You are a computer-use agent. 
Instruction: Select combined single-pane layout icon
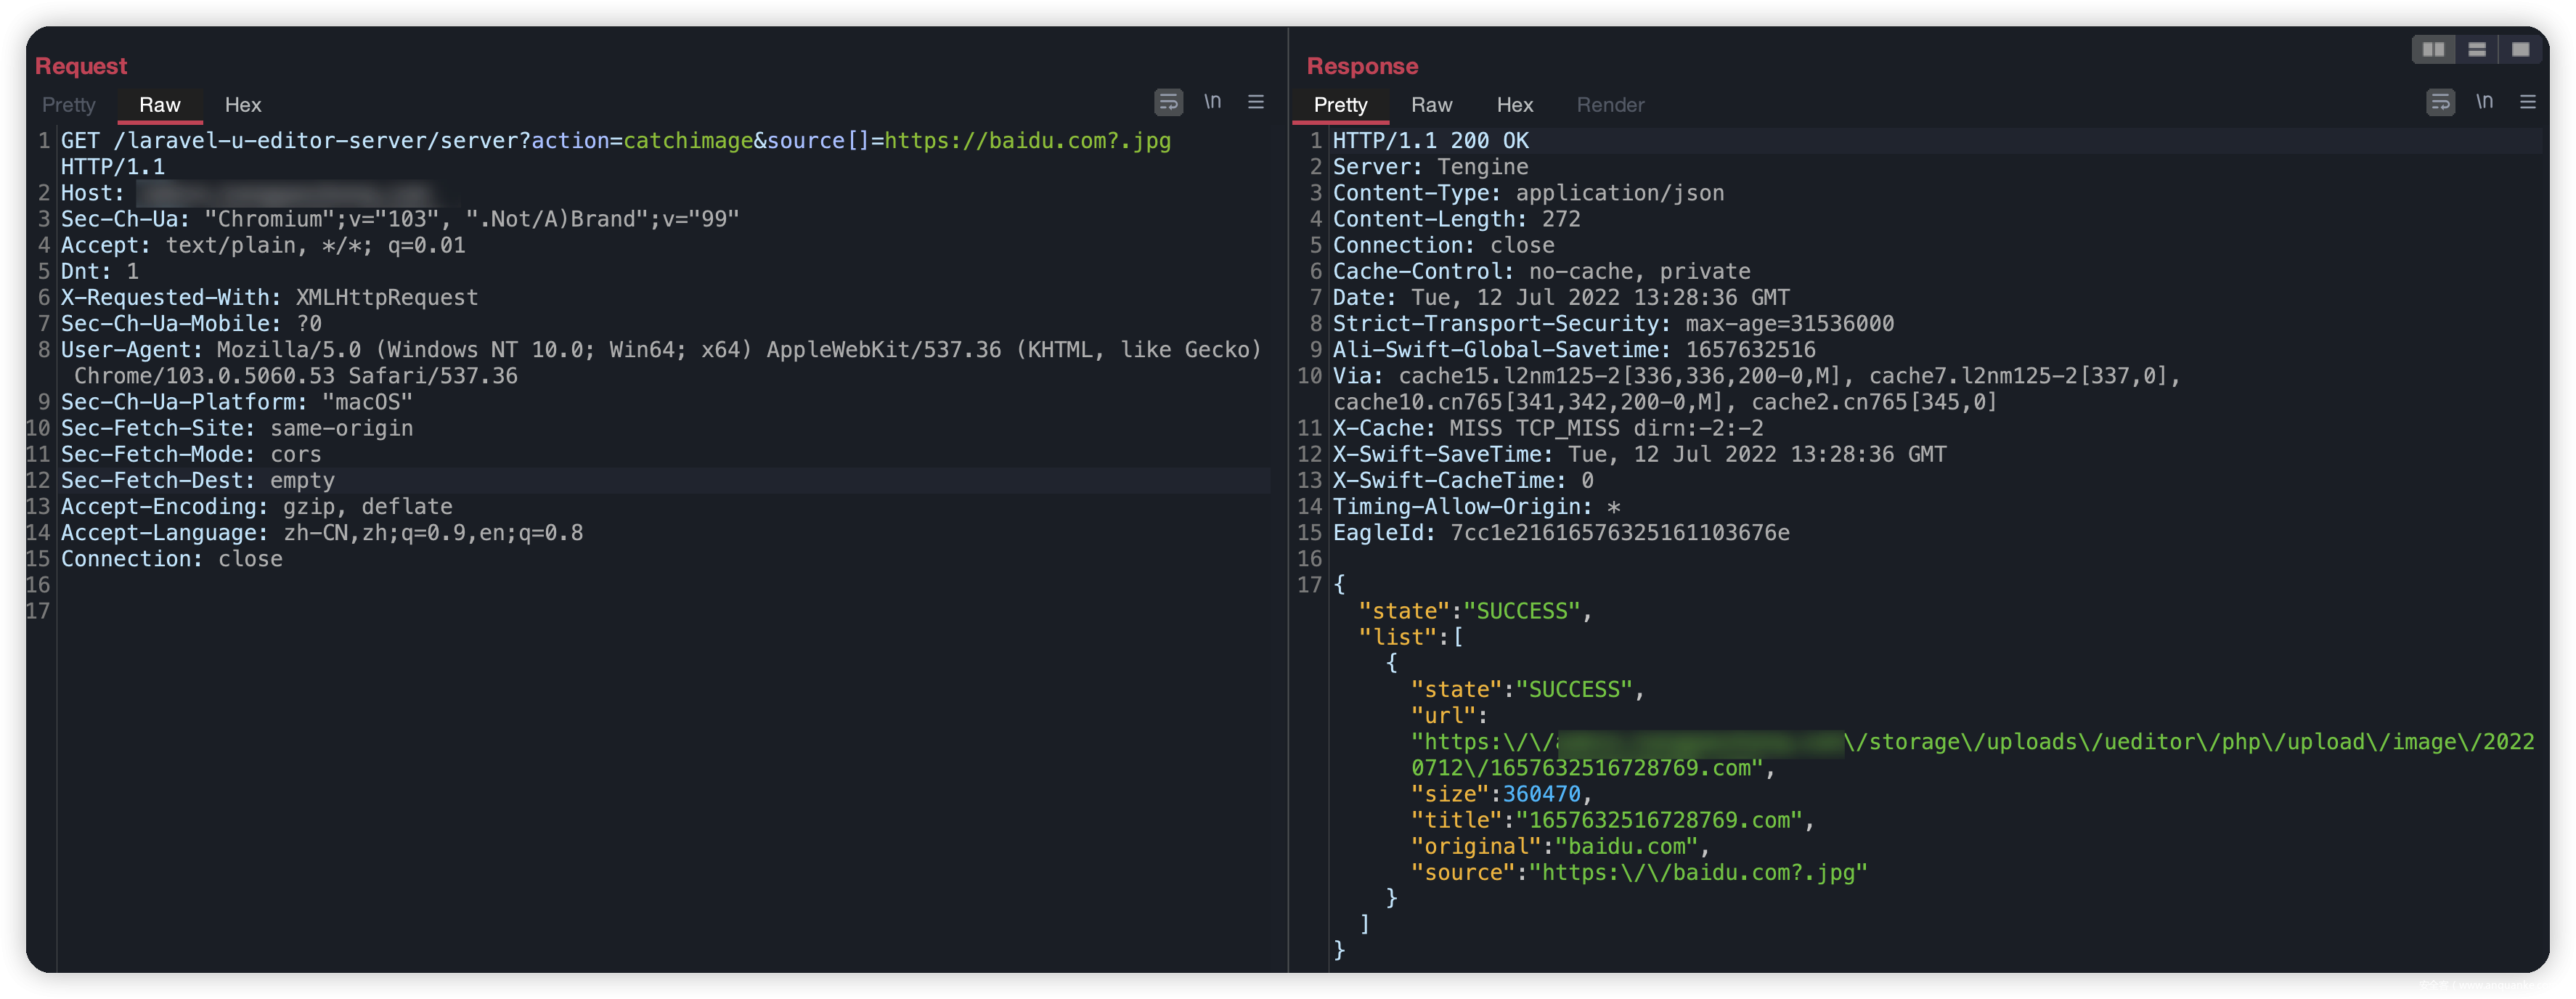(2520, 49)
